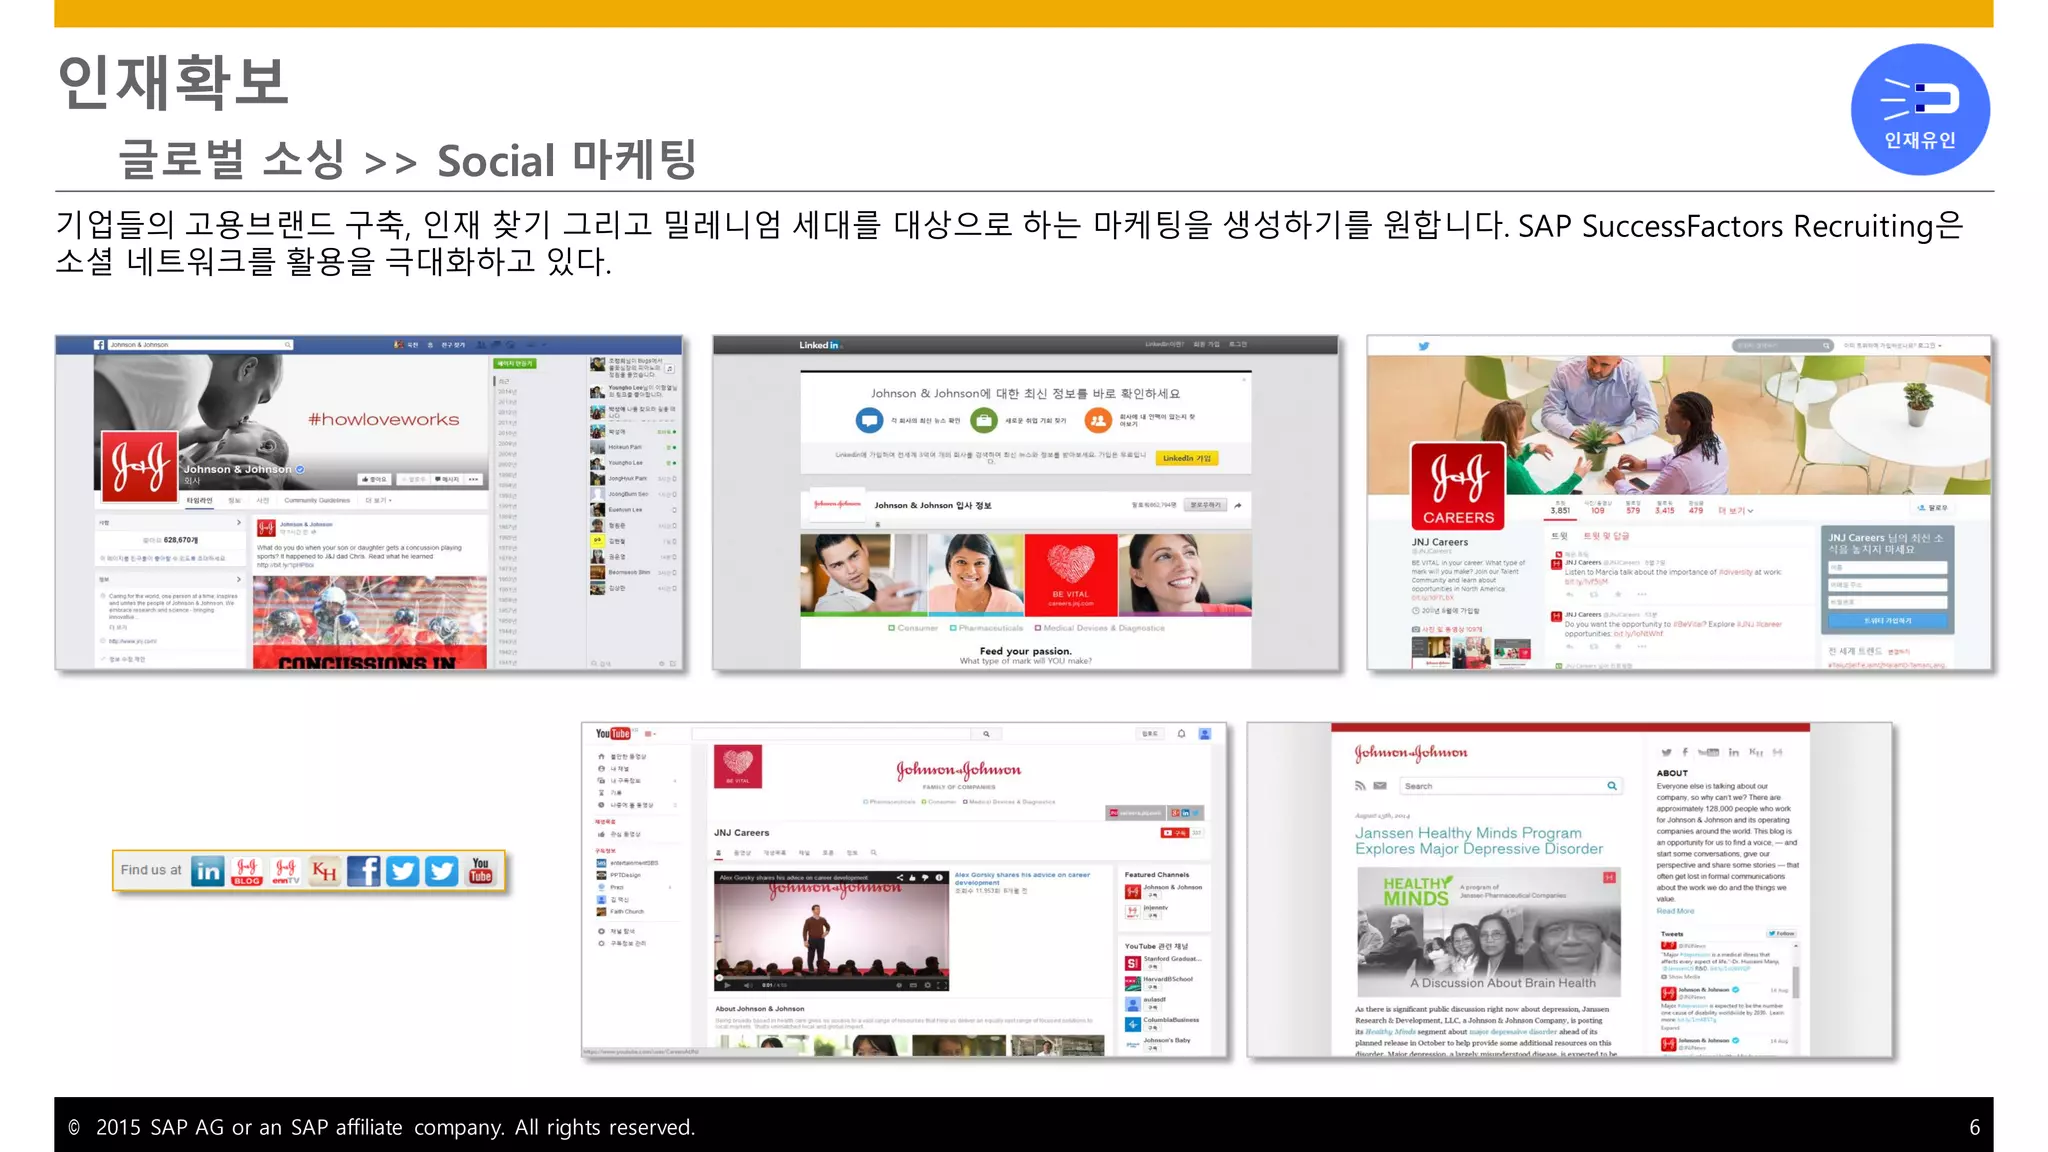
Task: Click the blue chat bubble icon on LinkedIn
Action: point(870,420)
